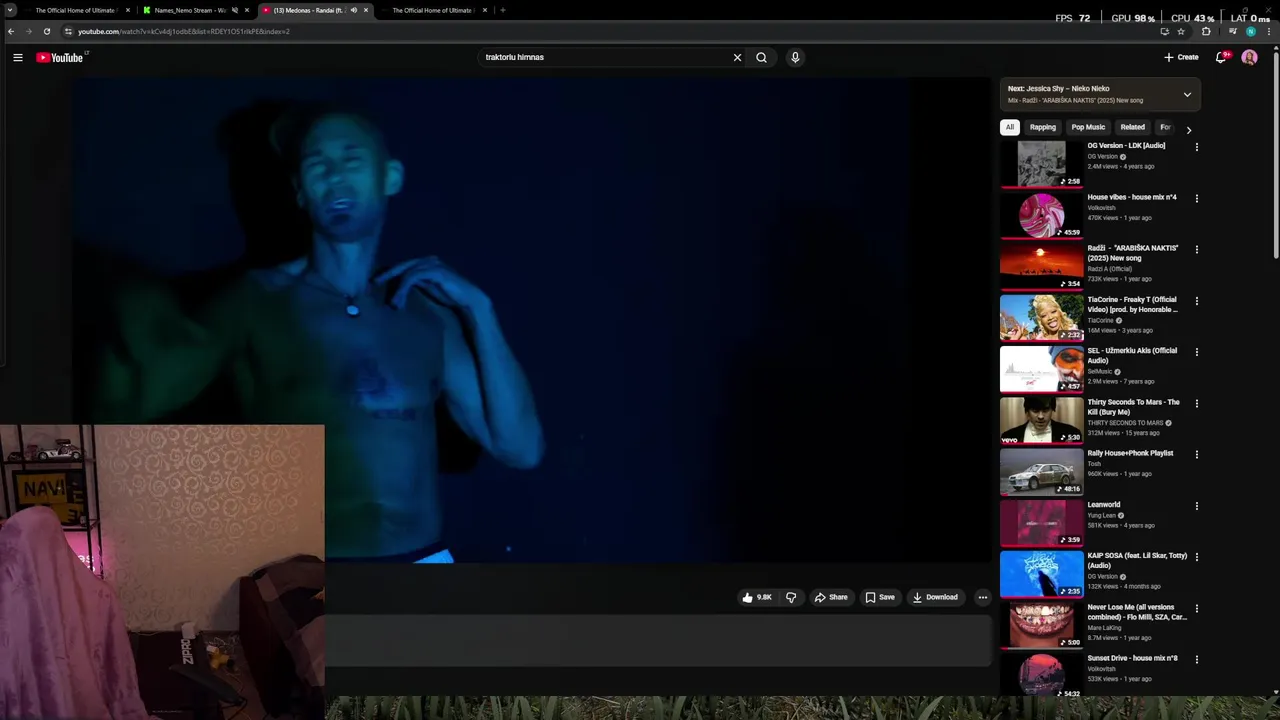The height and width of the screenshot is (720, 1280).
Task: Expand the Next: Jessica Shy playlist panel
Action: [1187, 95]
